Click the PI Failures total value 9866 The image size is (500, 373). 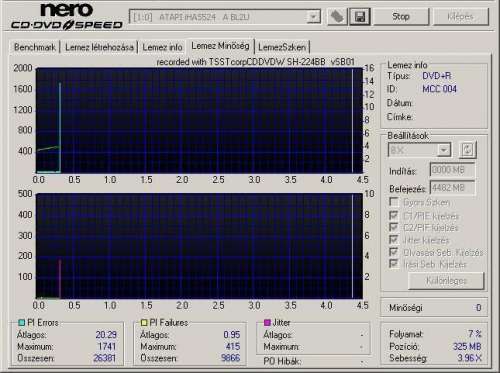click(231, 358)
